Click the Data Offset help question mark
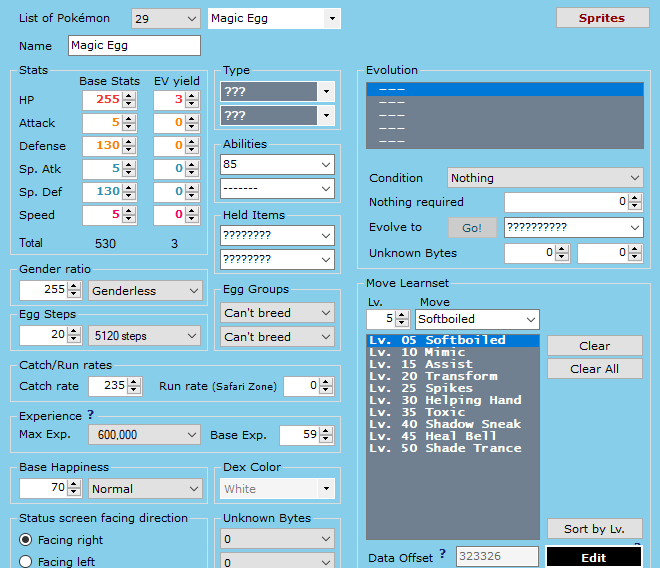 pyautogui.click(x=442, y=553)
